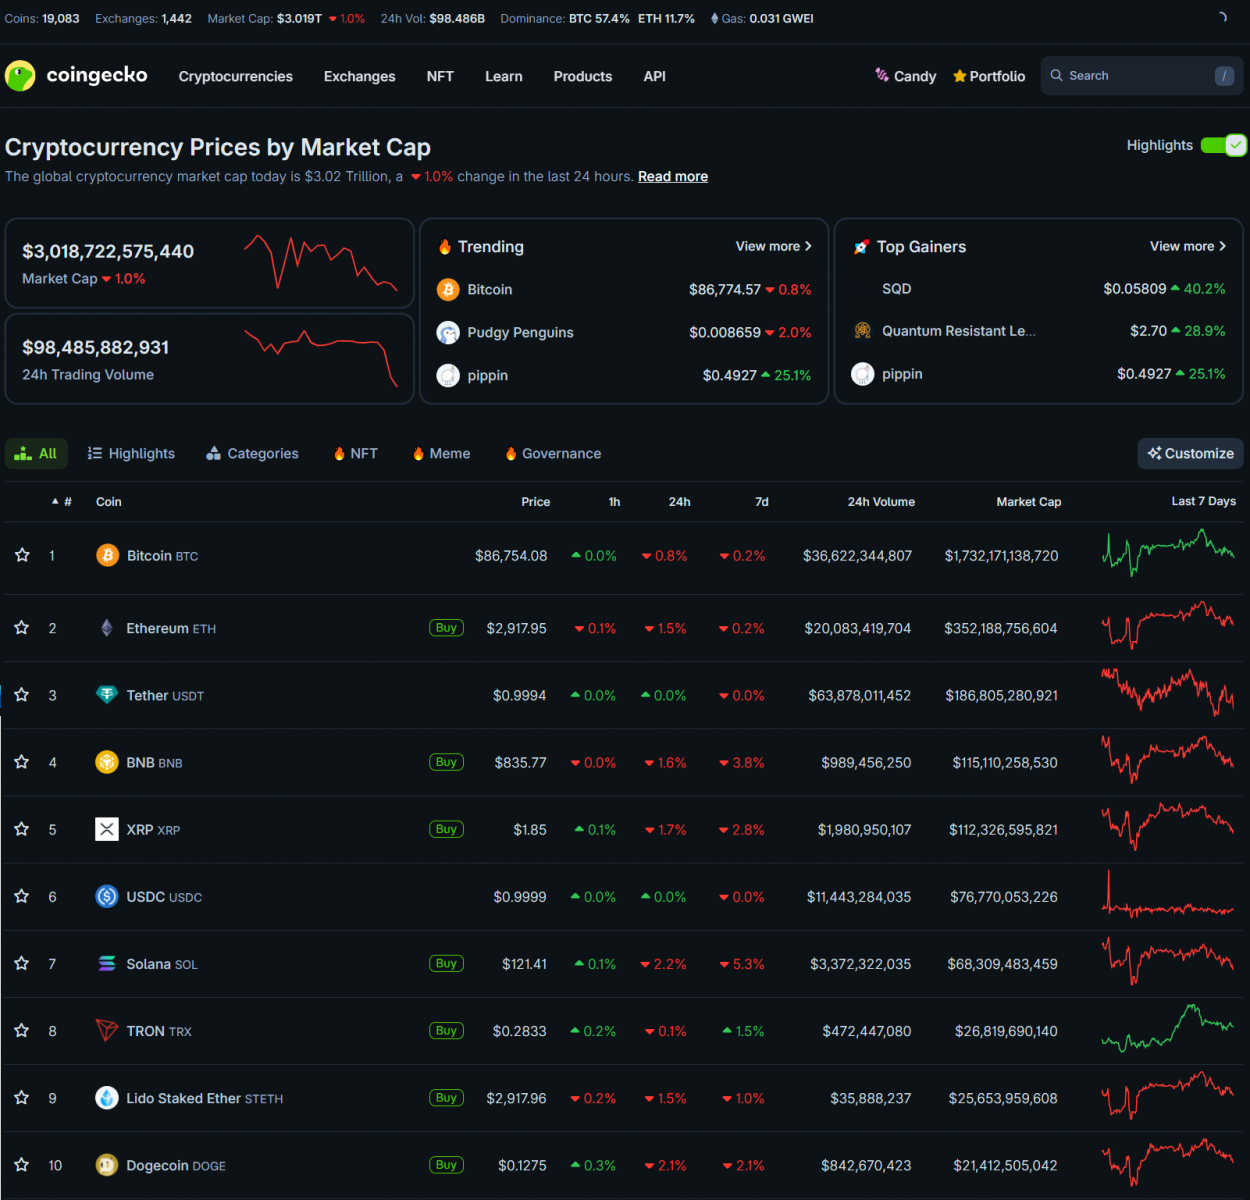Viewport: 1250px width, 1200px height.
Task: Click the CoinGecko logo icon
Action: tap(20, 76)
